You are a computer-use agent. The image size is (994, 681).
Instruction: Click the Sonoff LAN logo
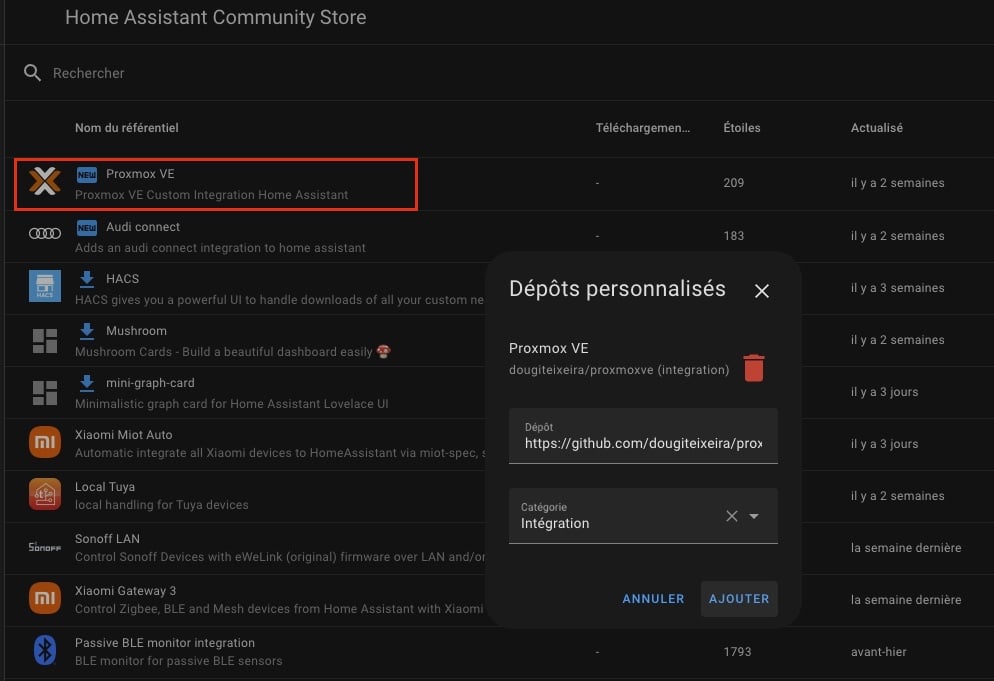(x=44, y=547)
